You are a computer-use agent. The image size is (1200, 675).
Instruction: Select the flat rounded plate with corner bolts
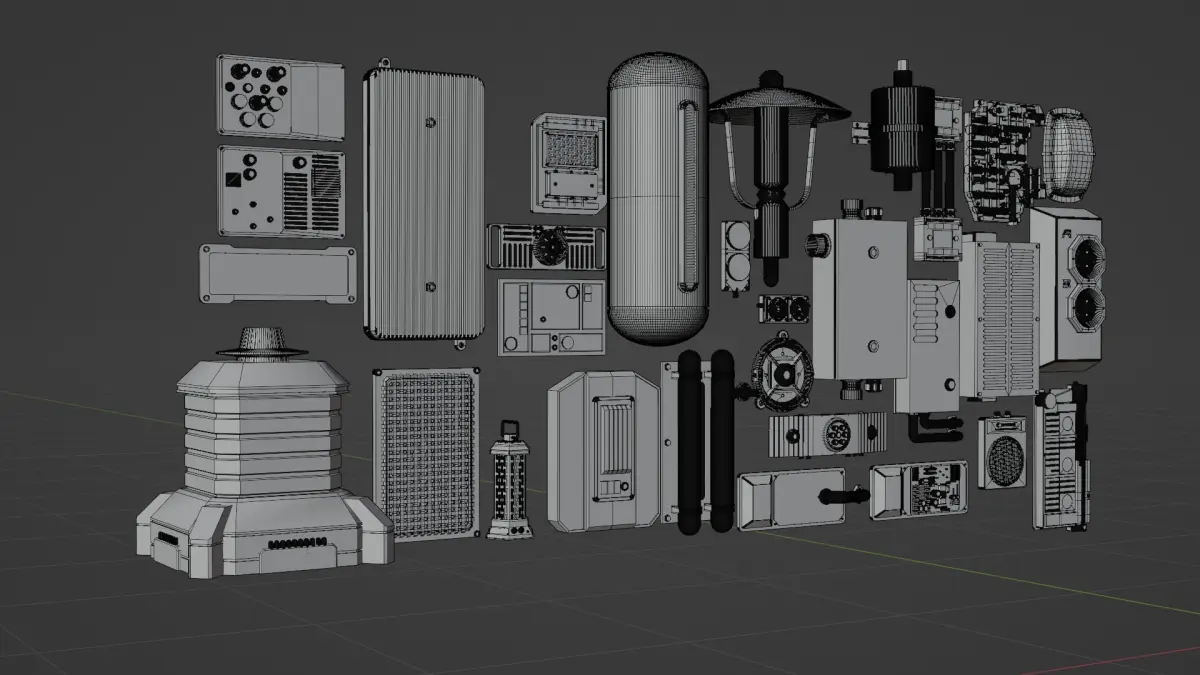point(278,273)
